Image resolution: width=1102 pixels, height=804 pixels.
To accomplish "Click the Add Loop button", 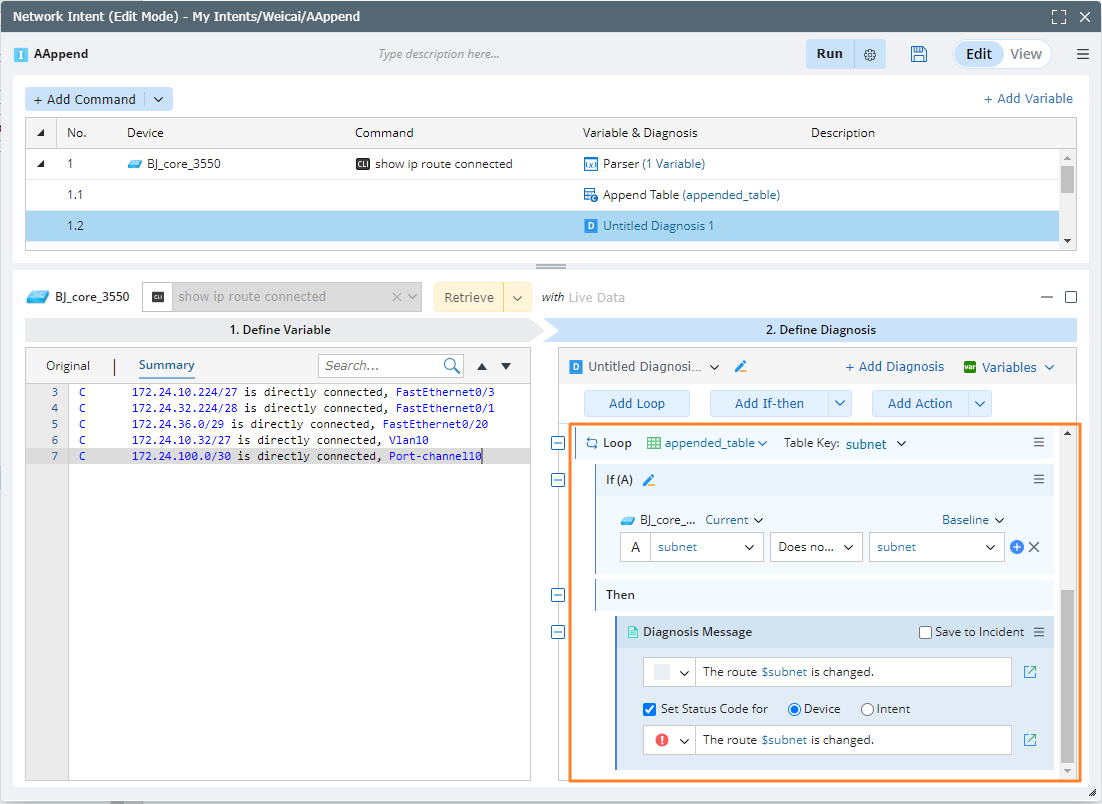I will point(636,403).
